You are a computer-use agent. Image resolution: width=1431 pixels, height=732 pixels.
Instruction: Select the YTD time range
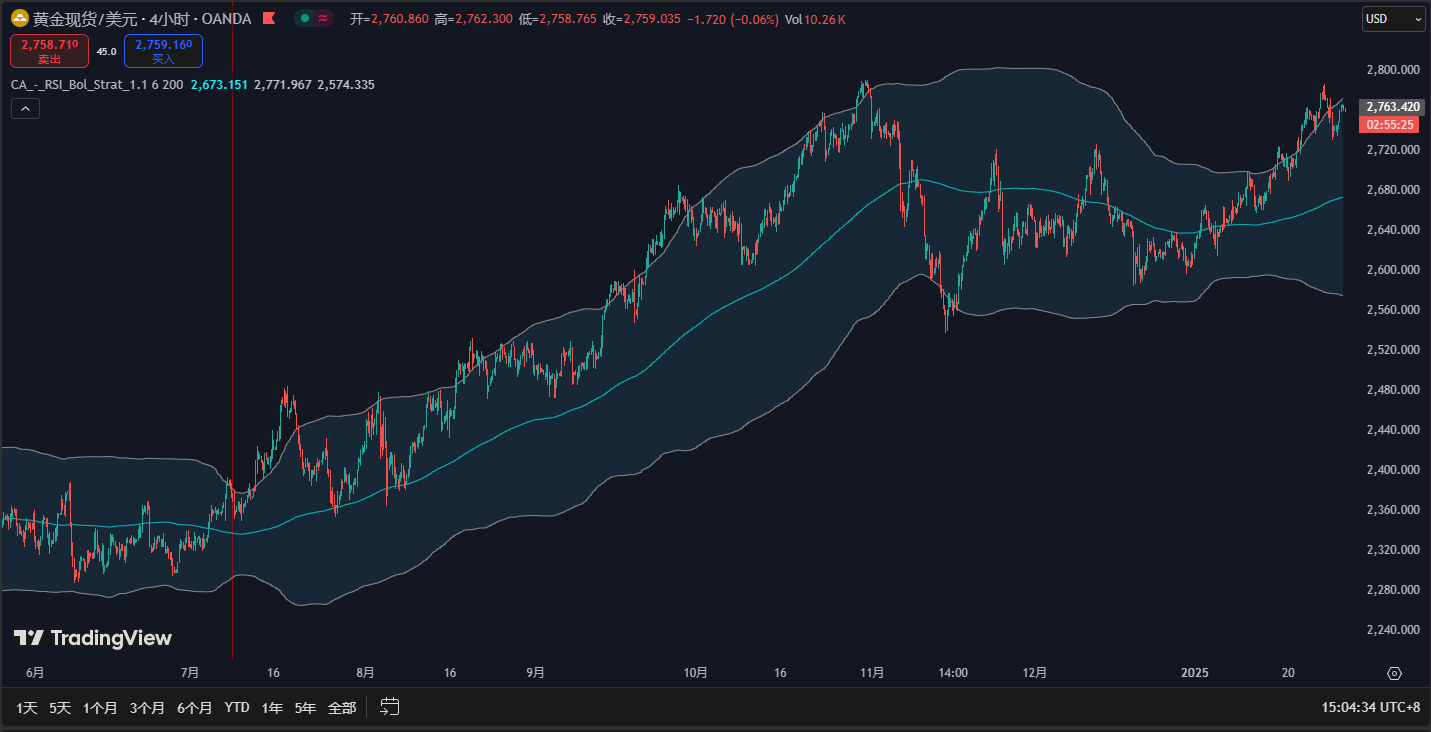(x=237, y=707)
